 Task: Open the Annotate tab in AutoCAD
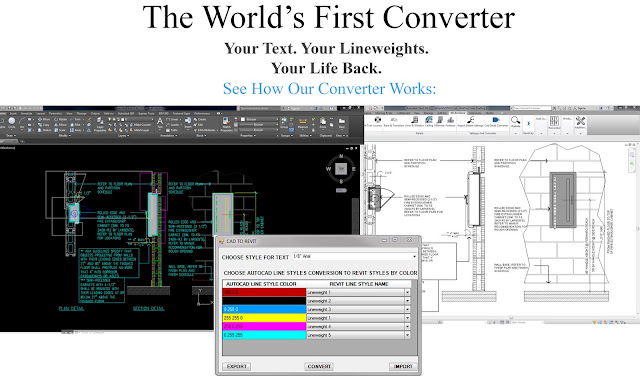pos(27,113)
